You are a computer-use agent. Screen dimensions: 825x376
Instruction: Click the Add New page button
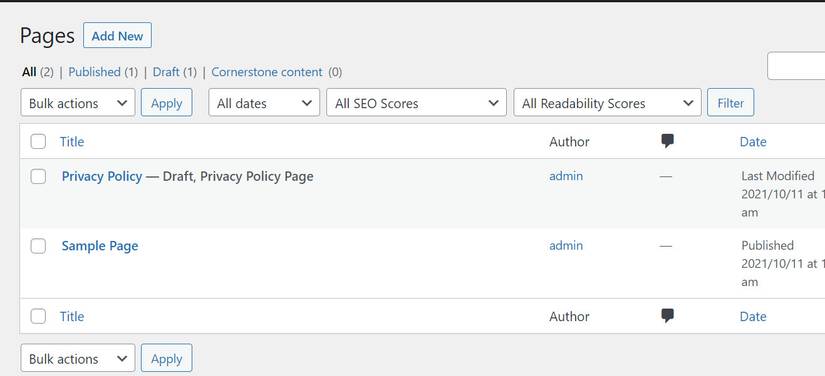pyautogui.click(x=117, y=36)
